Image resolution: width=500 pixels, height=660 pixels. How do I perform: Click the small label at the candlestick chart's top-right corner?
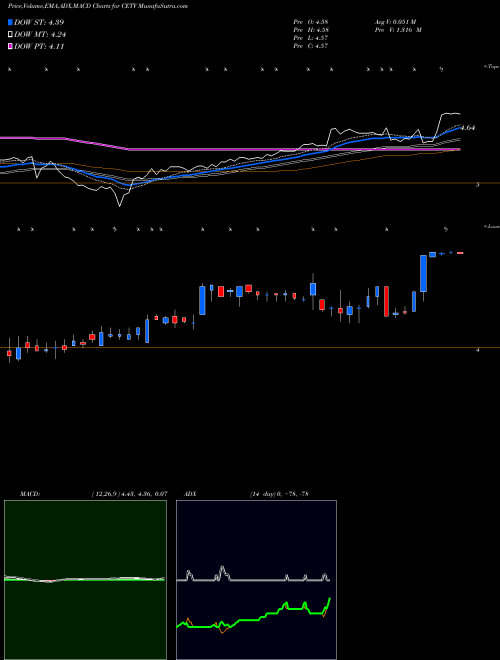(x=491, y=226)
